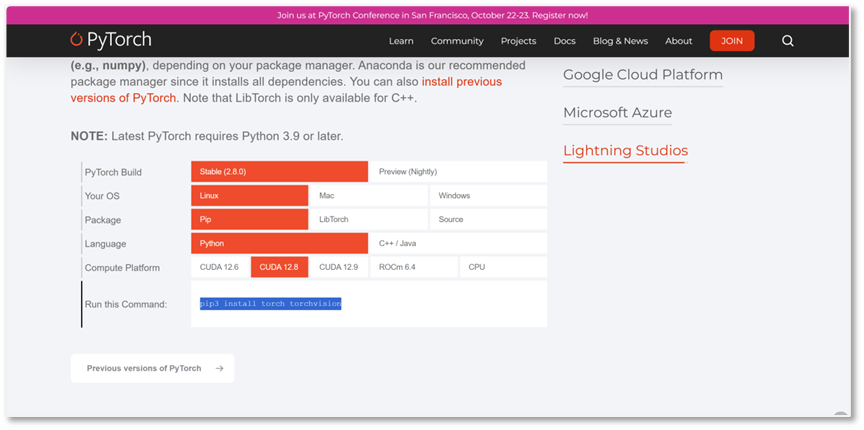Choose Mac as your OS
Screen dimensions: 864x430
[367, 196]
